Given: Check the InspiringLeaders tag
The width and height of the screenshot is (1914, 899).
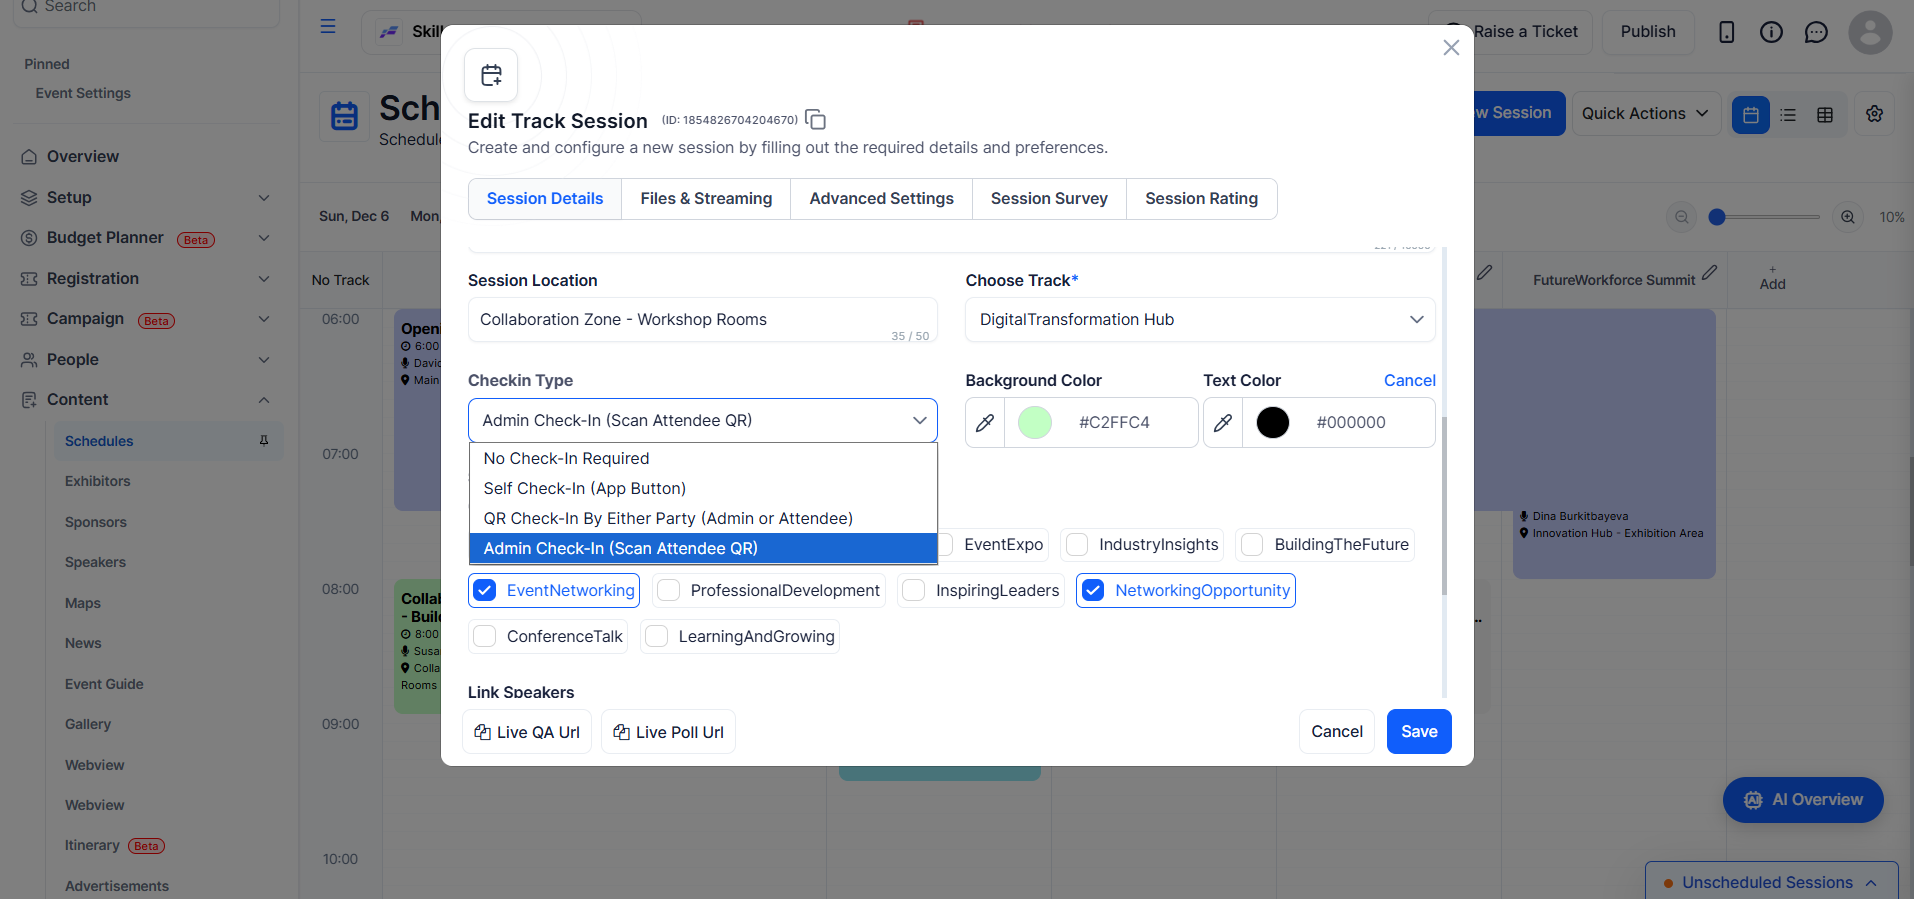Looking at the screenshot, I should click(x=914, y=590).
